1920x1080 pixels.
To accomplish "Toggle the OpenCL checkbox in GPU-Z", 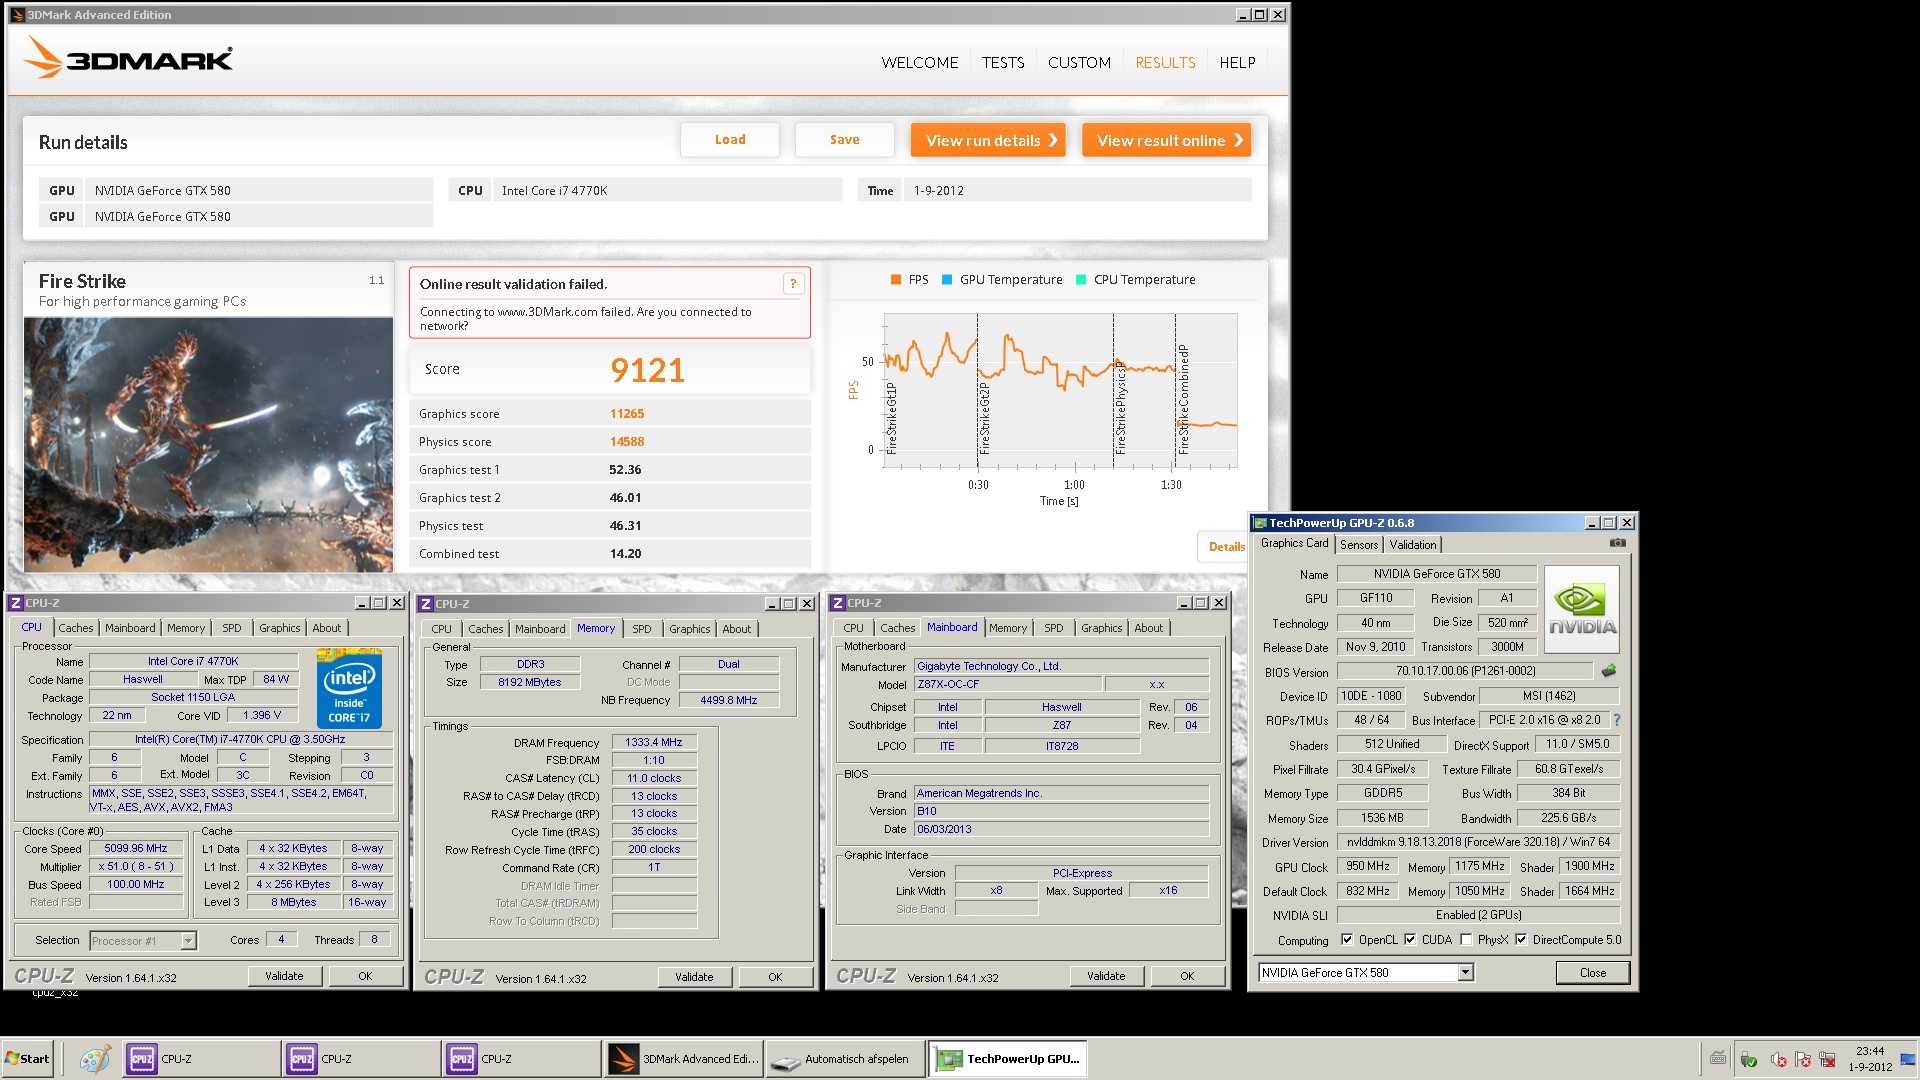I will pyautogui.click(x=1347, y=940).
